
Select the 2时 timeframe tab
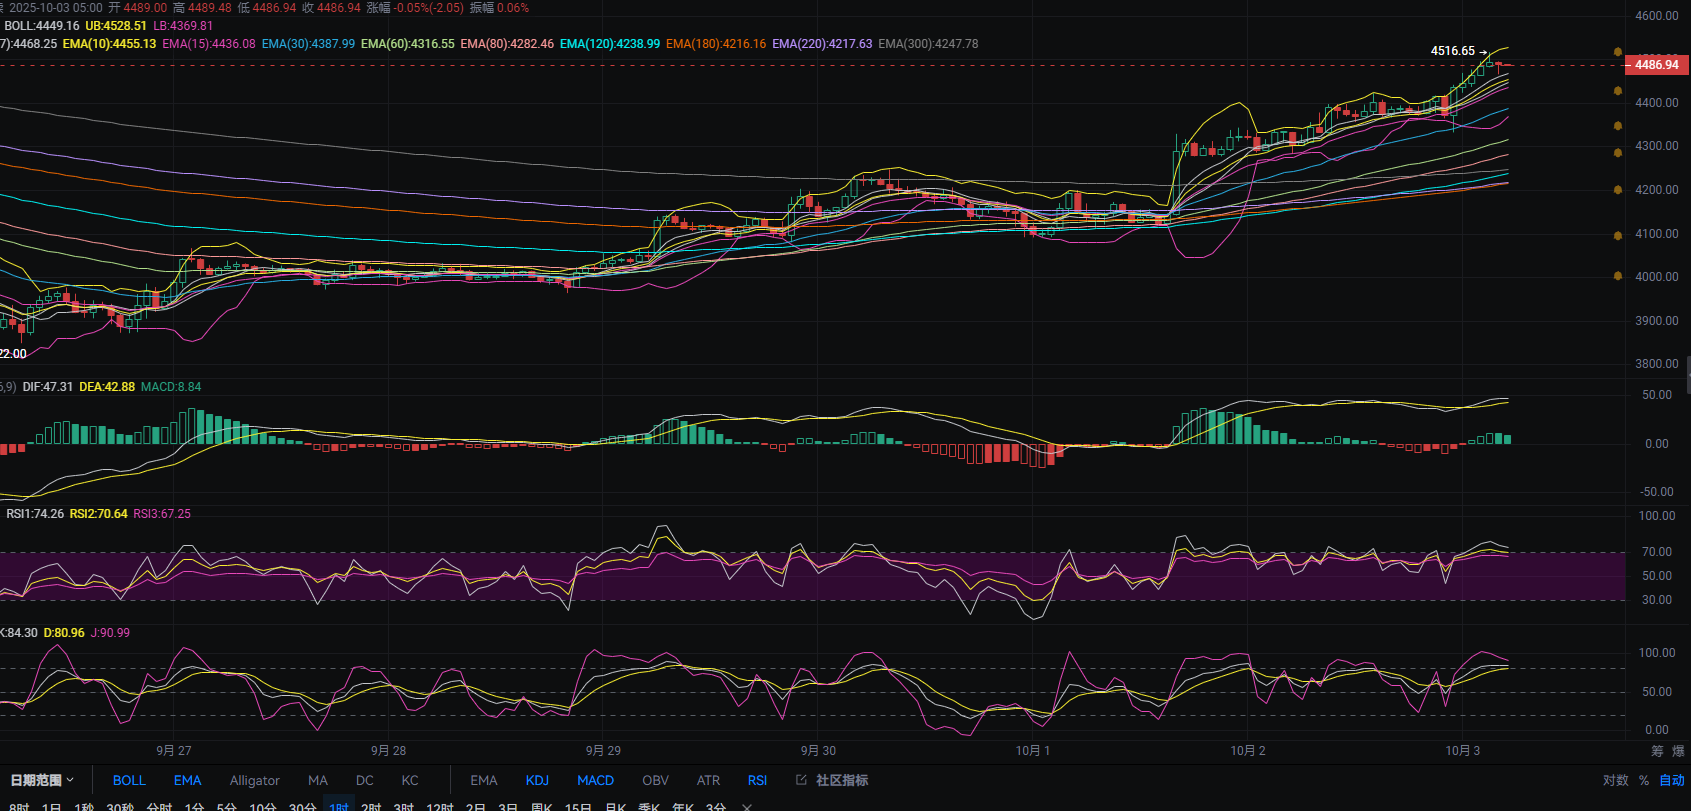(371, 807)
